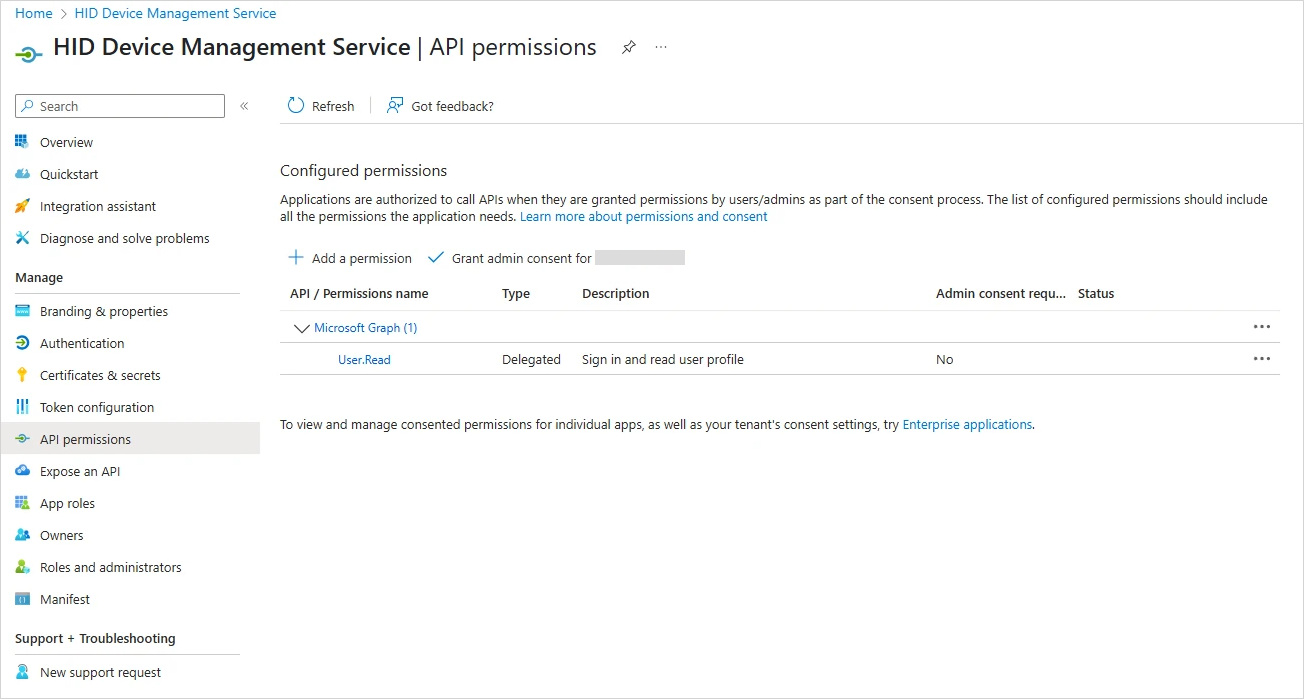
Task: Open Quickstart via its cloud icon
Action: point(22,174)
